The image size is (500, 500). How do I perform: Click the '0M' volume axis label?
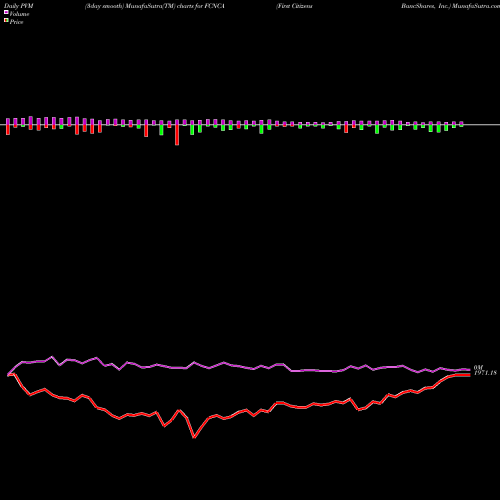pos(478,368)
